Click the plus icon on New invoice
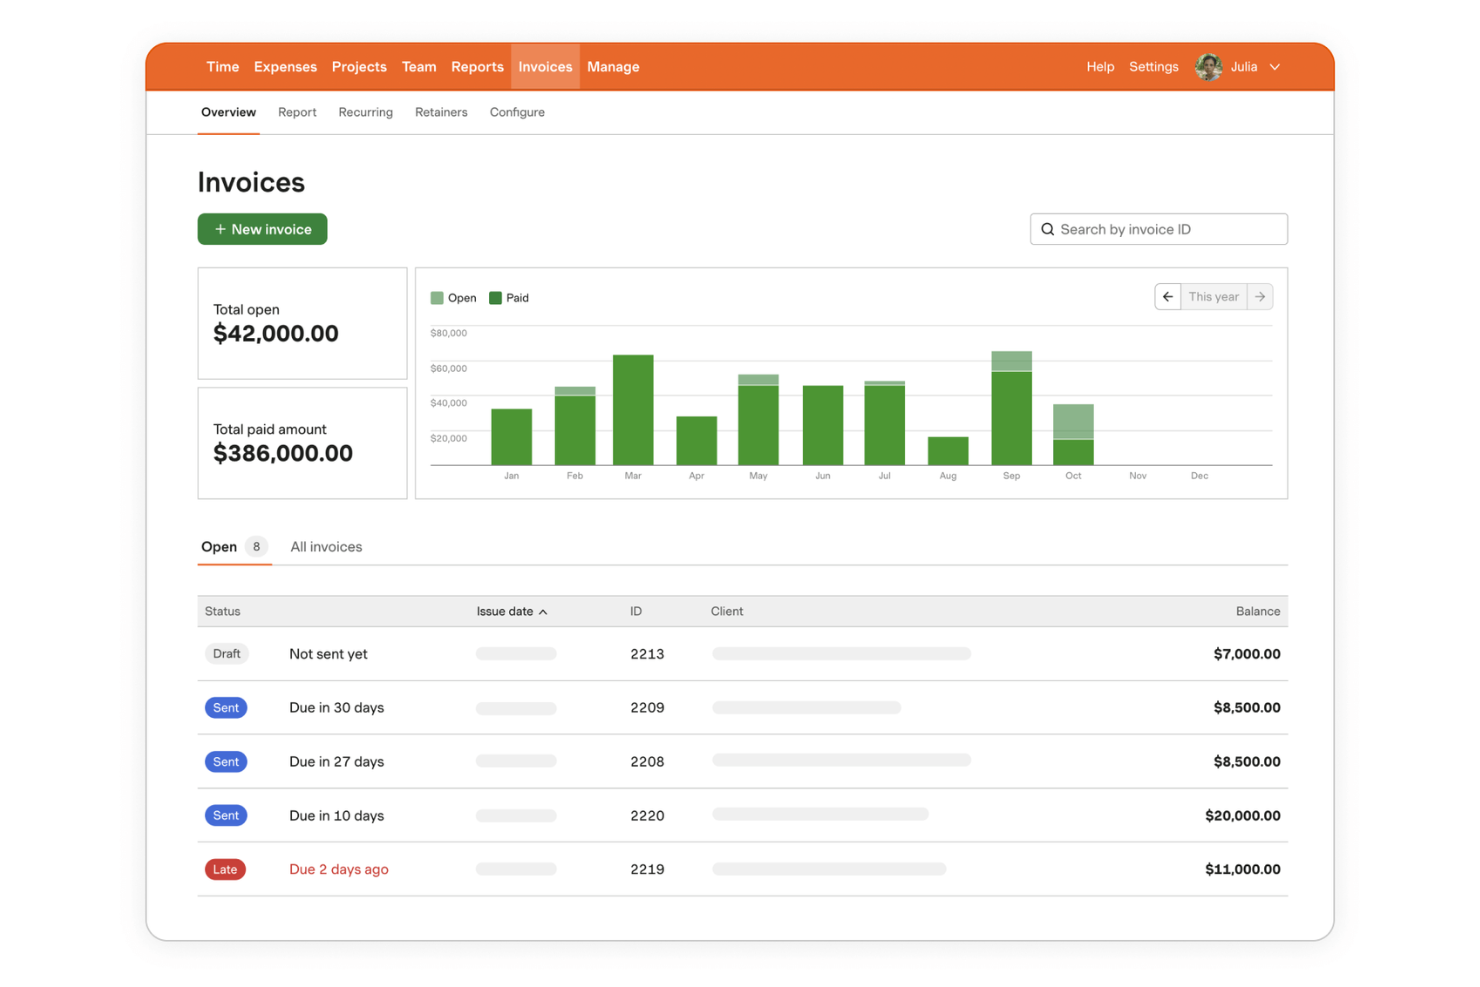Image resolution: width=1480 pixels, height=987 pixels. click(220, 229)
